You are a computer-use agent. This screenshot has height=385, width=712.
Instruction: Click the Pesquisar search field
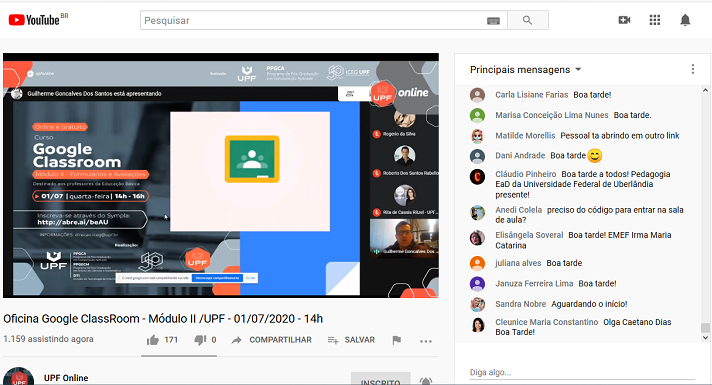313,20
